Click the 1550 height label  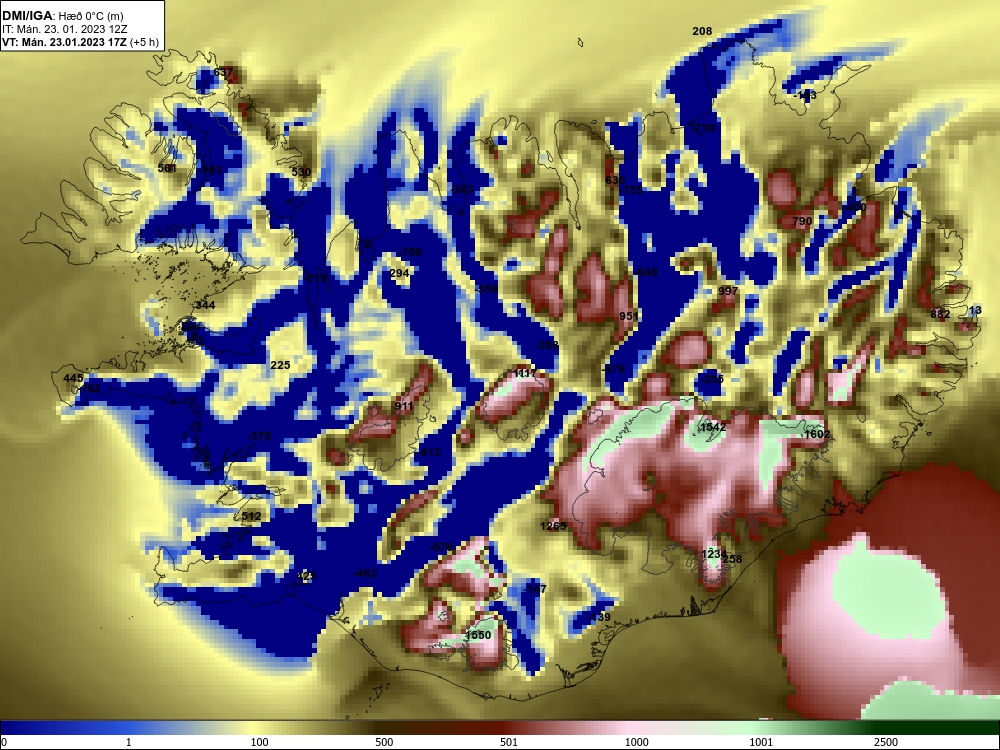(x=478, y=635)
